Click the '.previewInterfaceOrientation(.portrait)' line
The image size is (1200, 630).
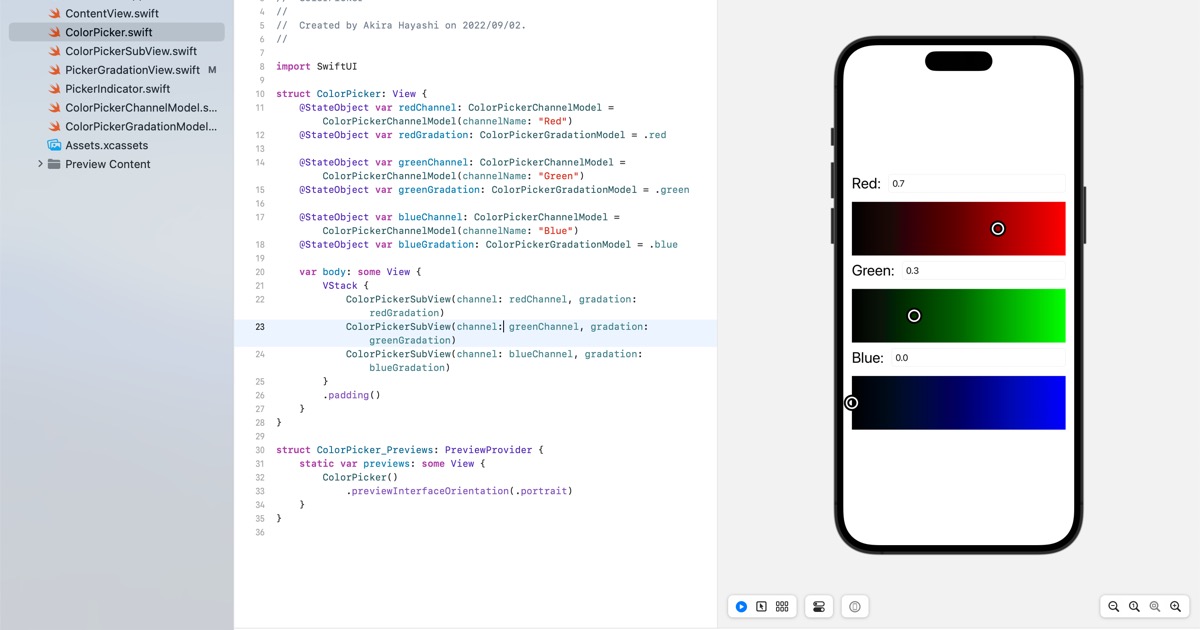coord(460,491)
